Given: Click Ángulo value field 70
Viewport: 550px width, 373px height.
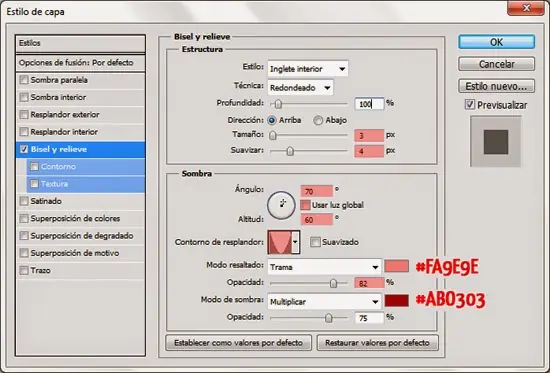Looking at the screenshot, I should (x=316, y=191).
